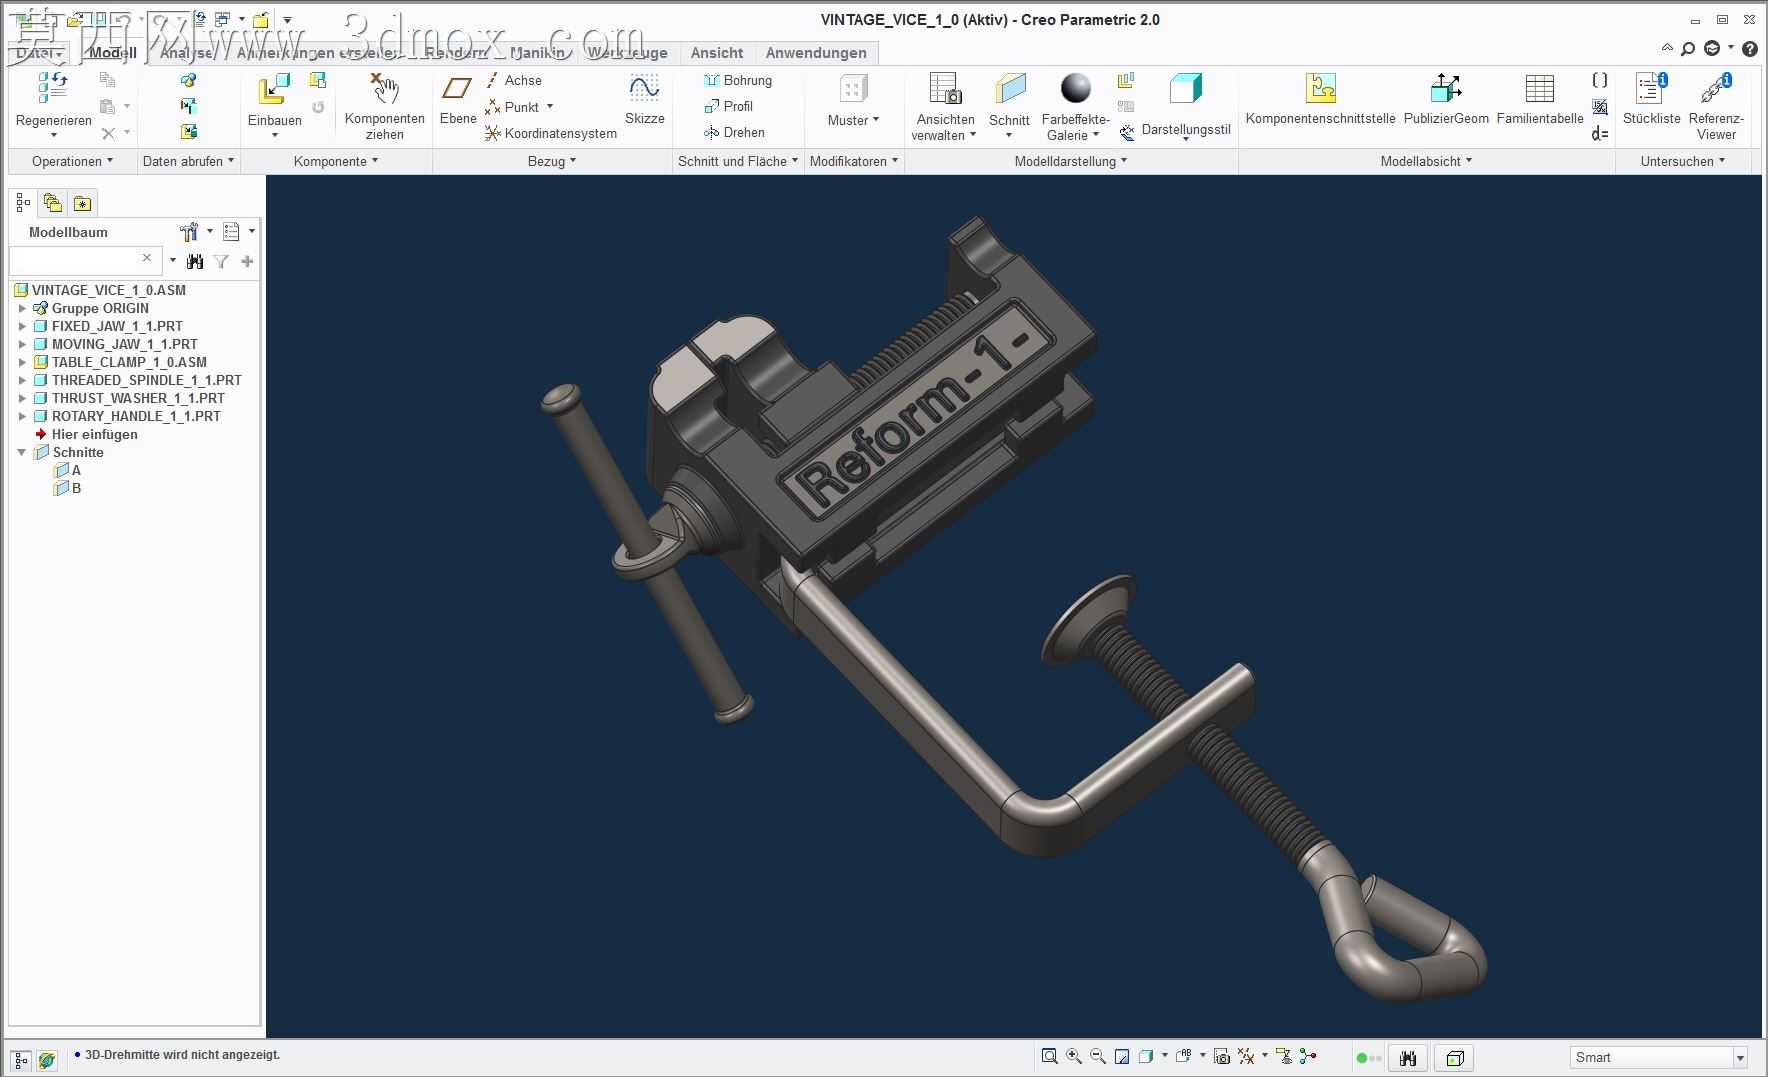Screen dimensions: 1768x1077
Task: Minimize the ribbon with the caret icon
Action: 1667,48
